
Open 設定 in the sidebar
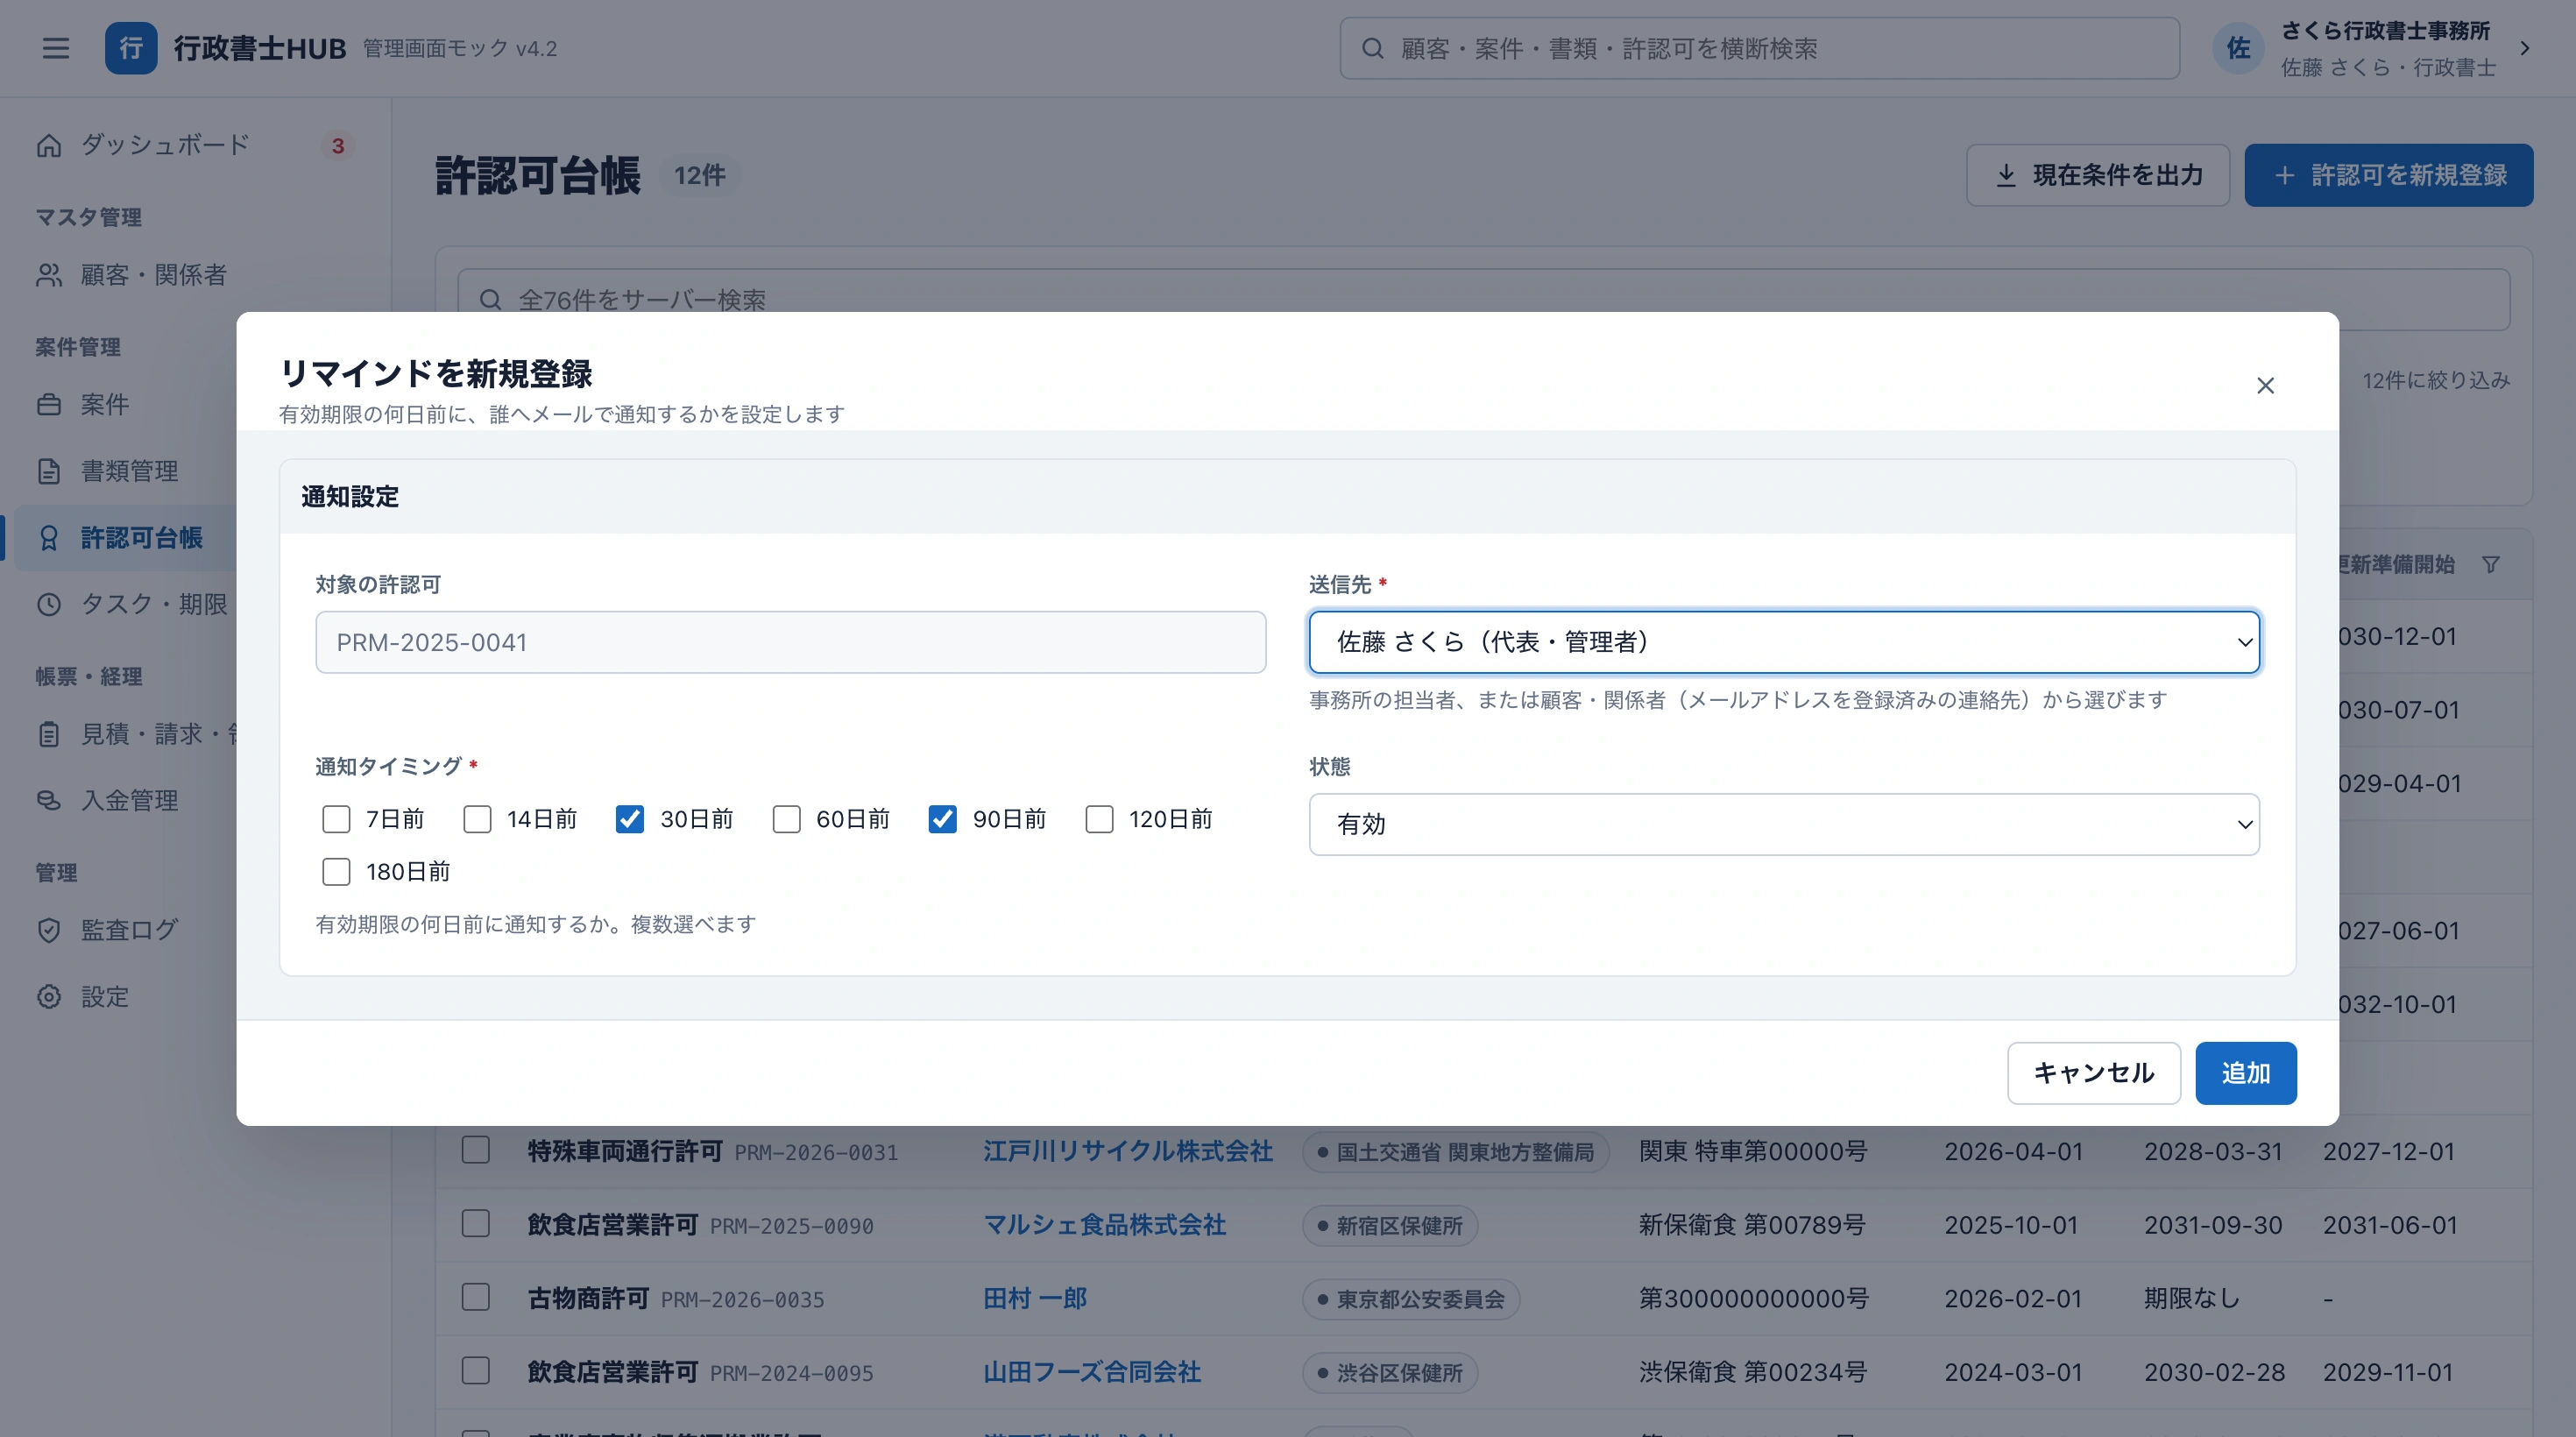[x=125, y=997]
